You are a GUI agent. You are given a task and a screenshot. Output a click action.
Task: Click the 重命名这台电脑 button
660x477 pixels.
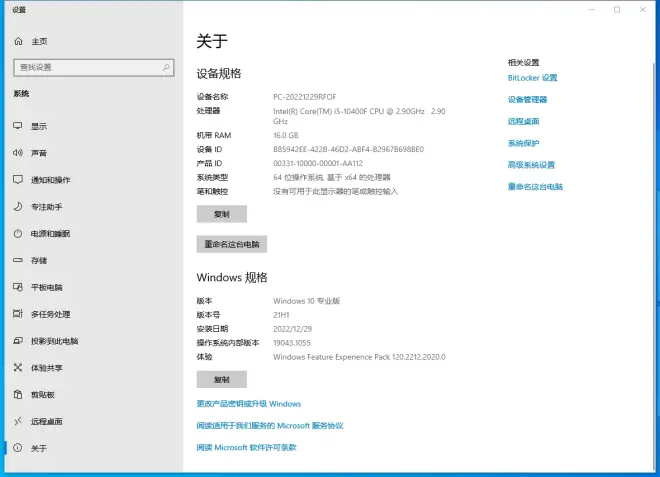tap(232, 244)
